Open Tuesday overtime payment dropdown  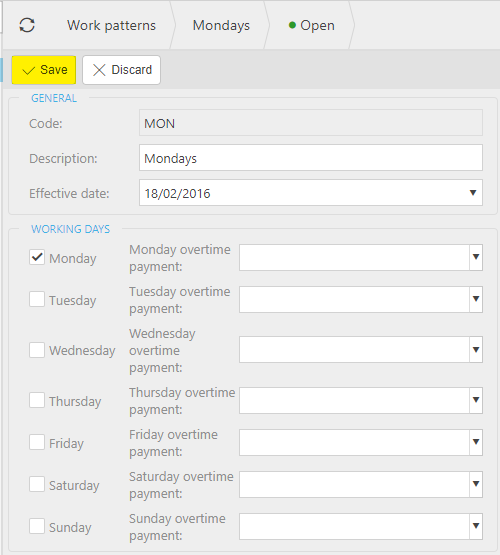pyautogui.click(x=476, y=299)
